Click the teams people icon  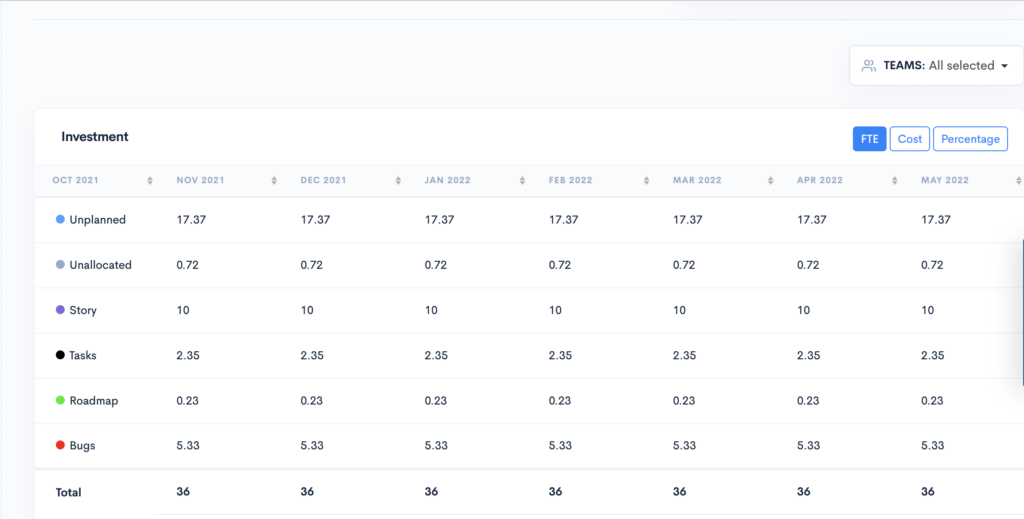[869, 65]
